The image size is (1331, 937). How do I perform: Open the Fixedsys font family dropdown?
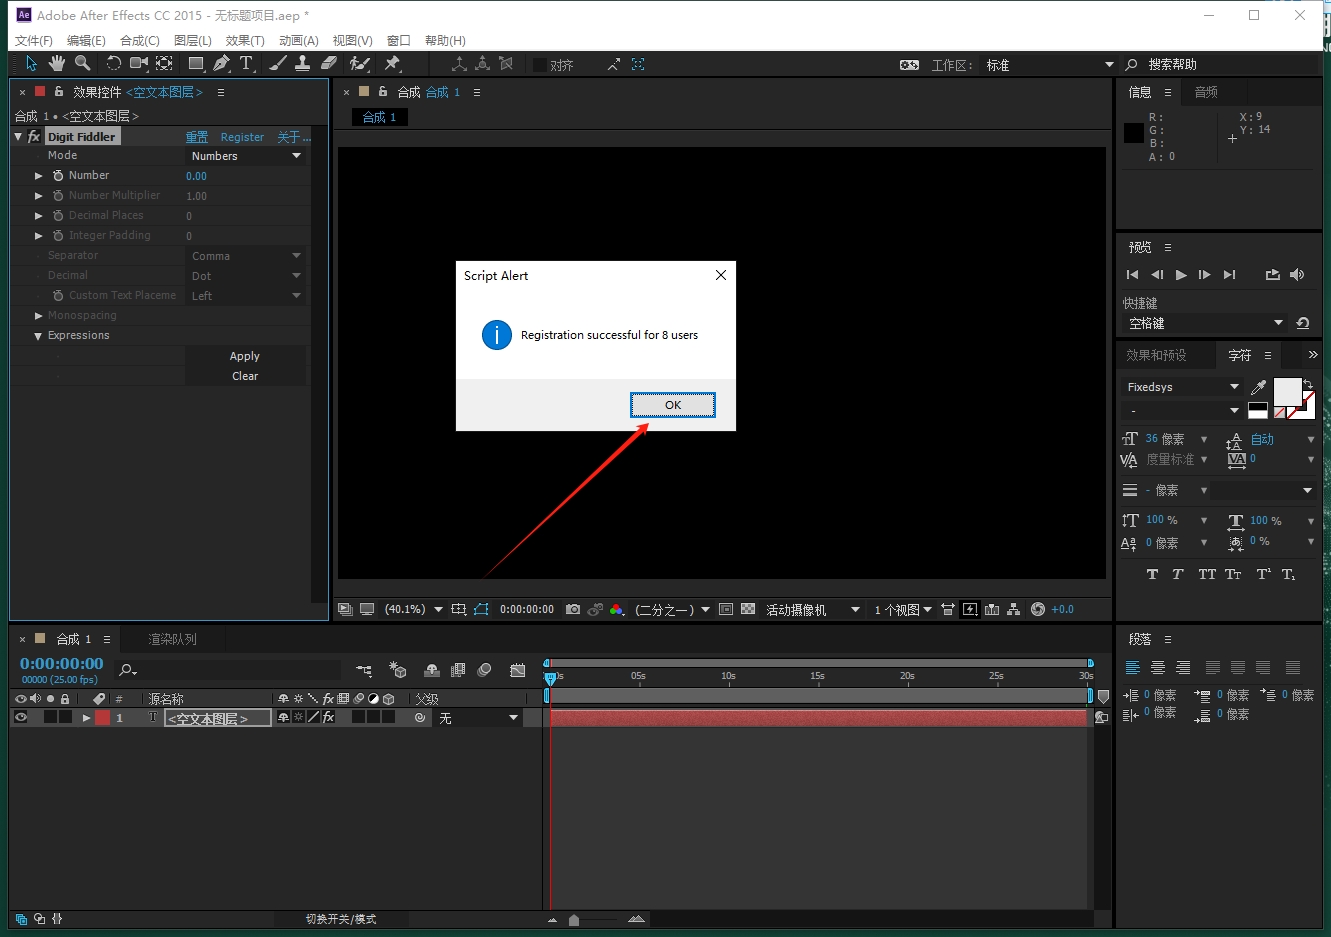point(1181,387)
